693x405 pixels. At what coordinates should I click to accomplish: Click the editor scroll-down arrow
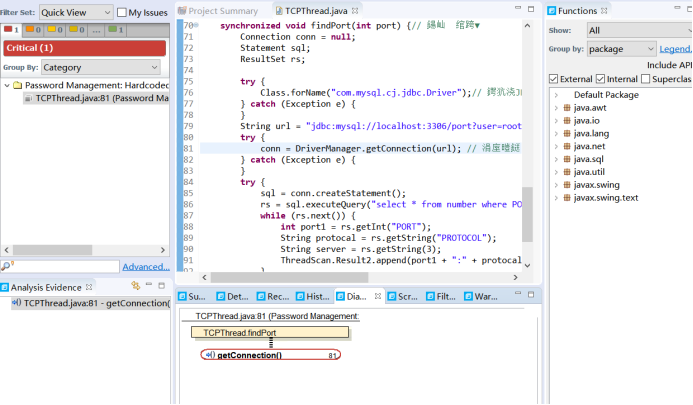(x=527, y=265)
